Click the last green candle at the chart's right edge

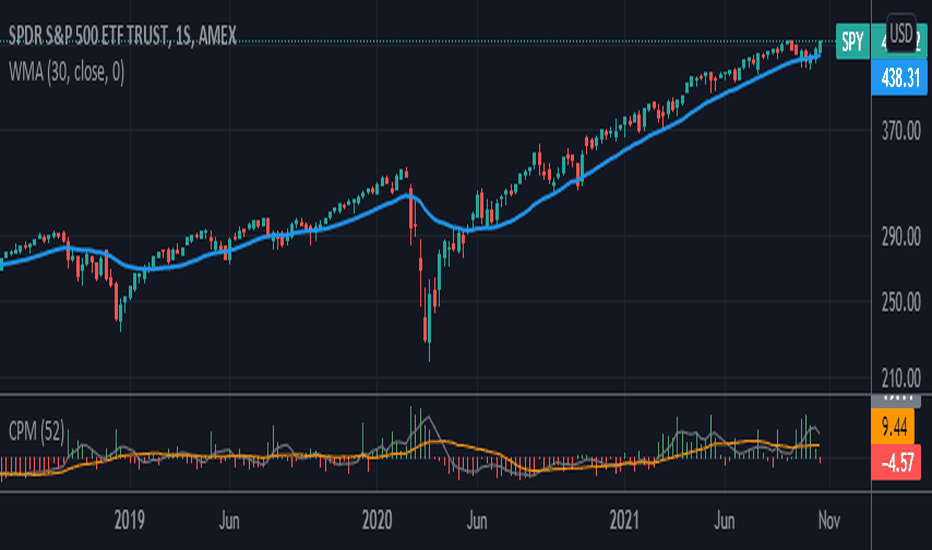[820, 48]
